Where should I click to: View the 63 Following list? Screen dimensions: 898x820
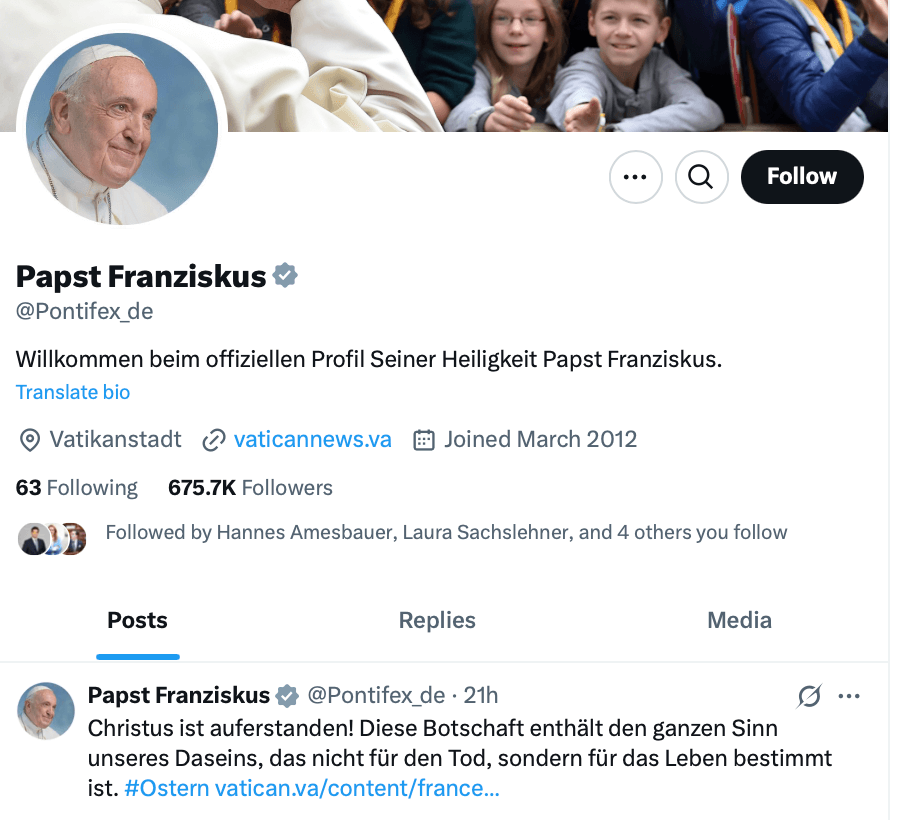pyautogui.click(x=77, y=488)
